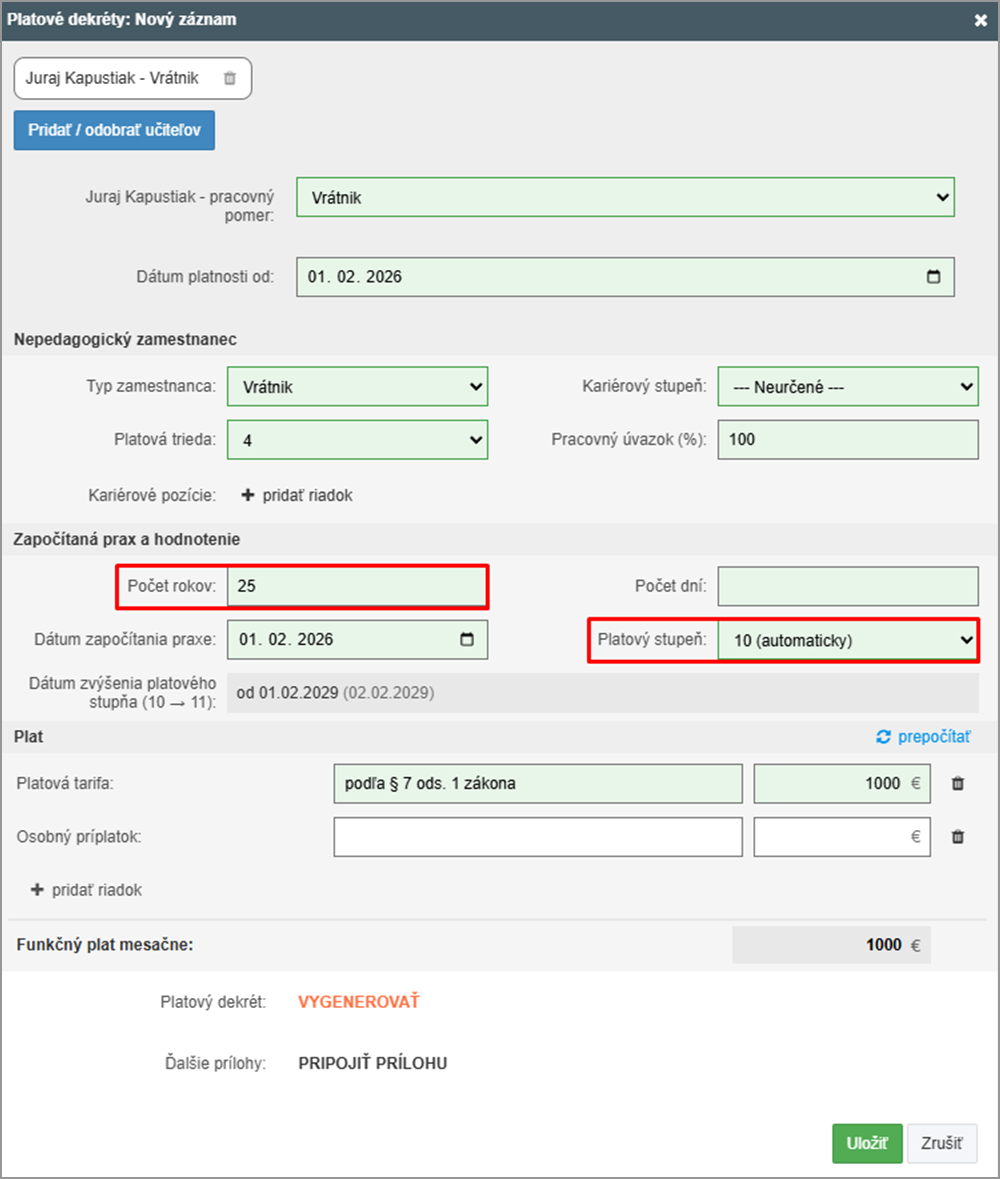Click the VYGENEROVAŤ link
This screenshot has width=1000, height=1179.
click(358, 1002)
